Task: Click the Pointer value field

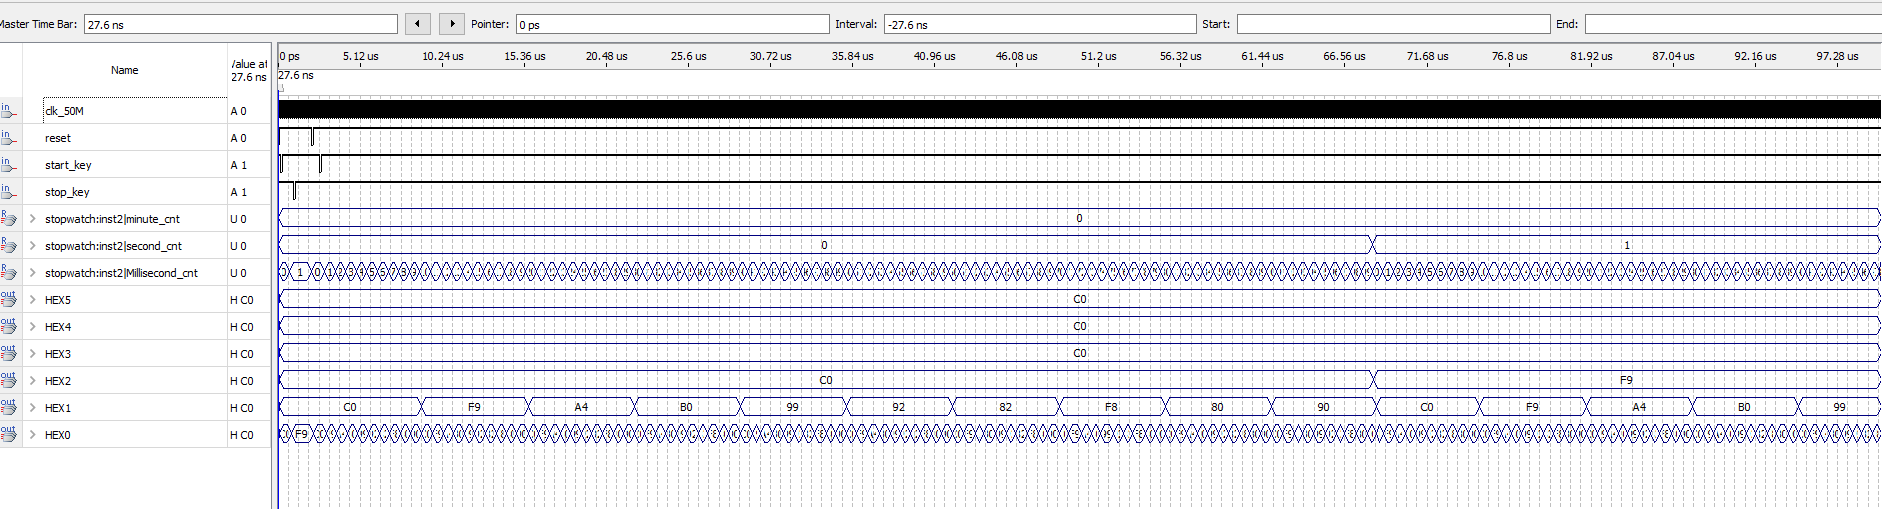Action: click(x=672, y=24)
